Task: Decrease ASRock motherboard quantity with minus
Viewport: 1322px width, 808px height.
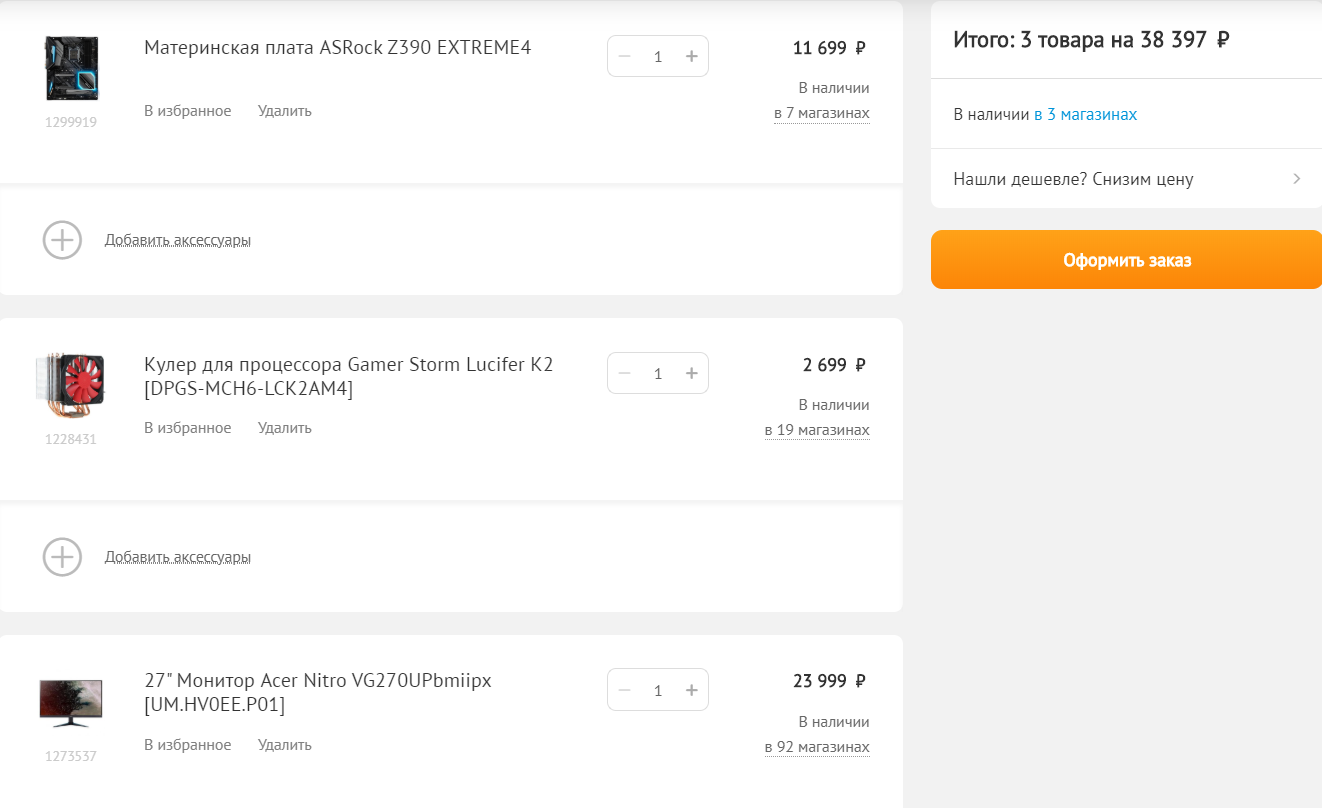Action: point(625,56)
